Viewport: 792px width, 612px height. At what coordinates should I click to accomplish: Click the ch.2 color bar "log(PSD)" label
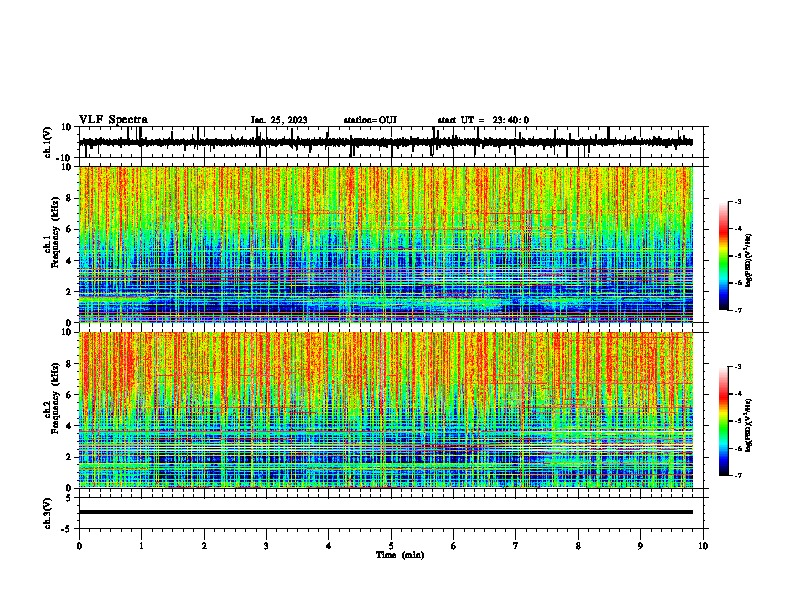pyautogui.click(x=749, y=425)
